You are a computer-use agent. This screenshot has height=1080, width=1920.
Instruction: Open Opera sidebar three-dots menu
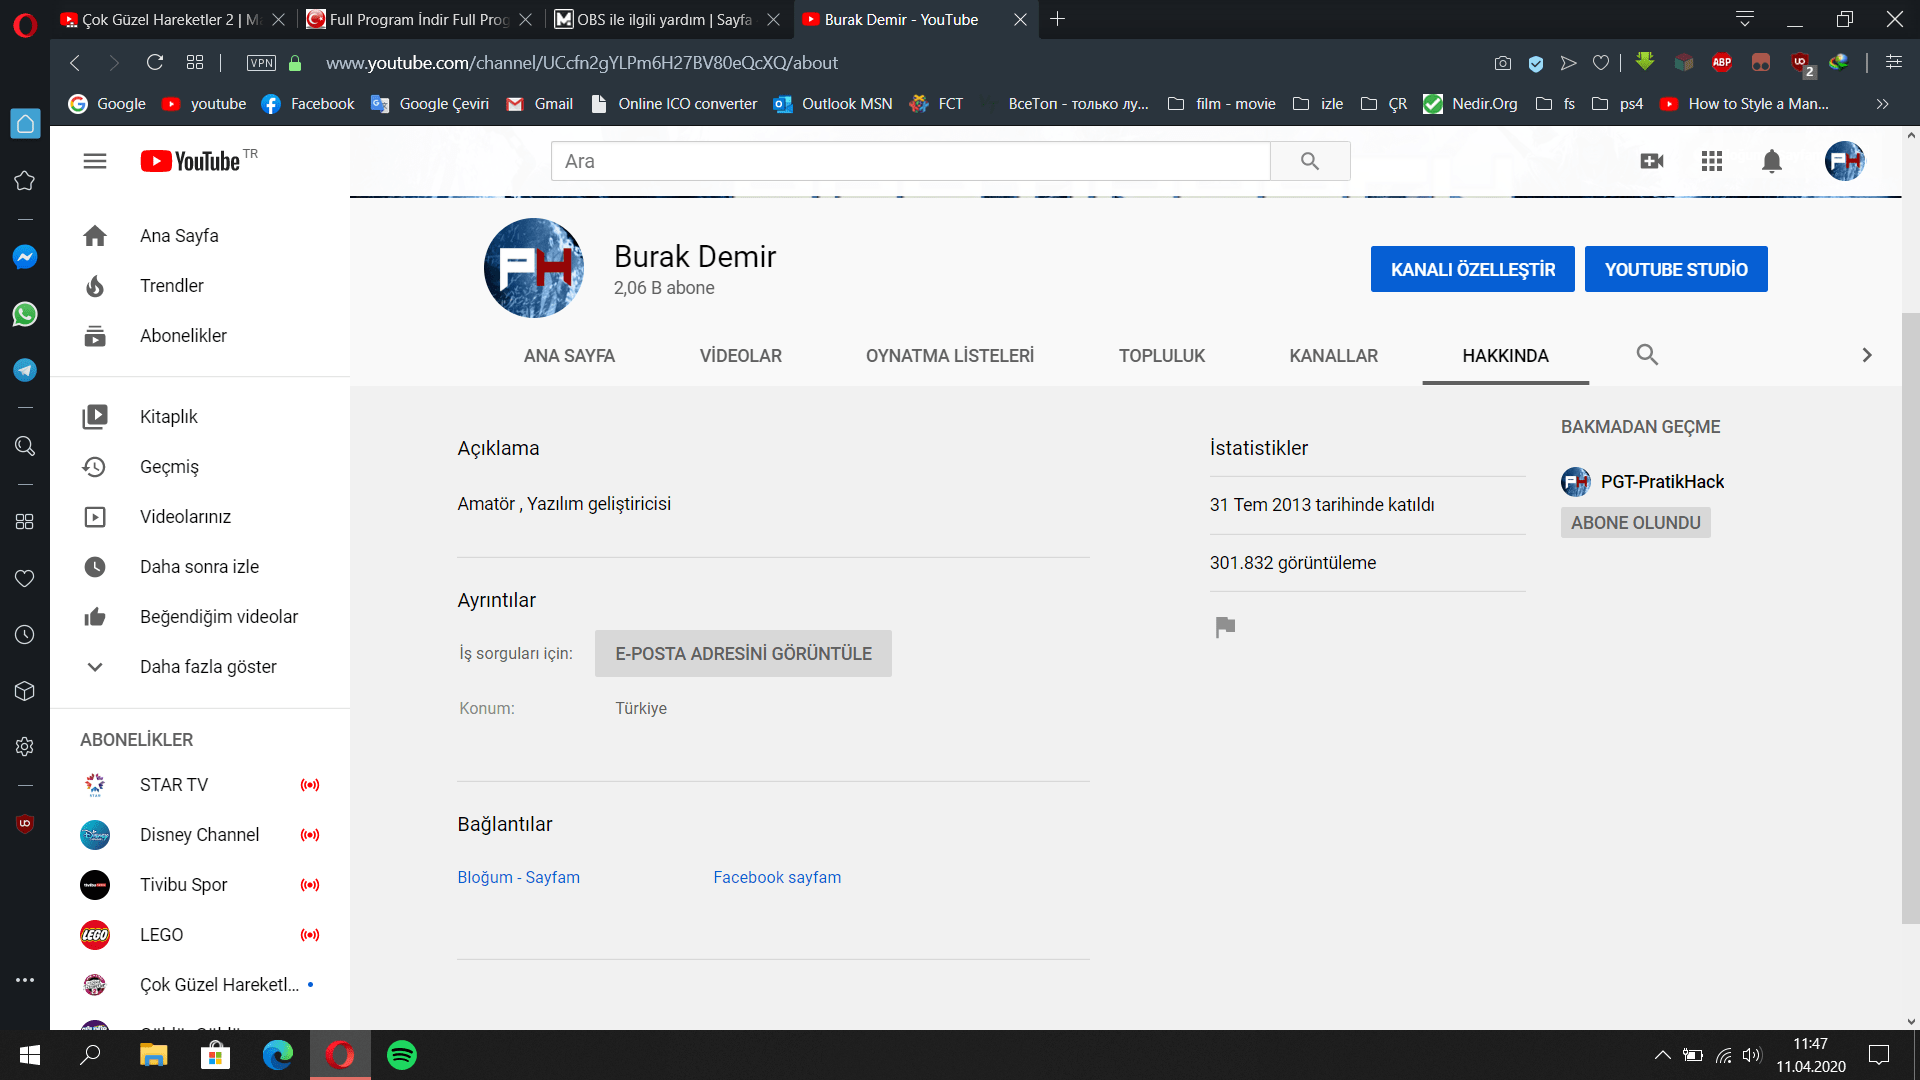point(25,980)
